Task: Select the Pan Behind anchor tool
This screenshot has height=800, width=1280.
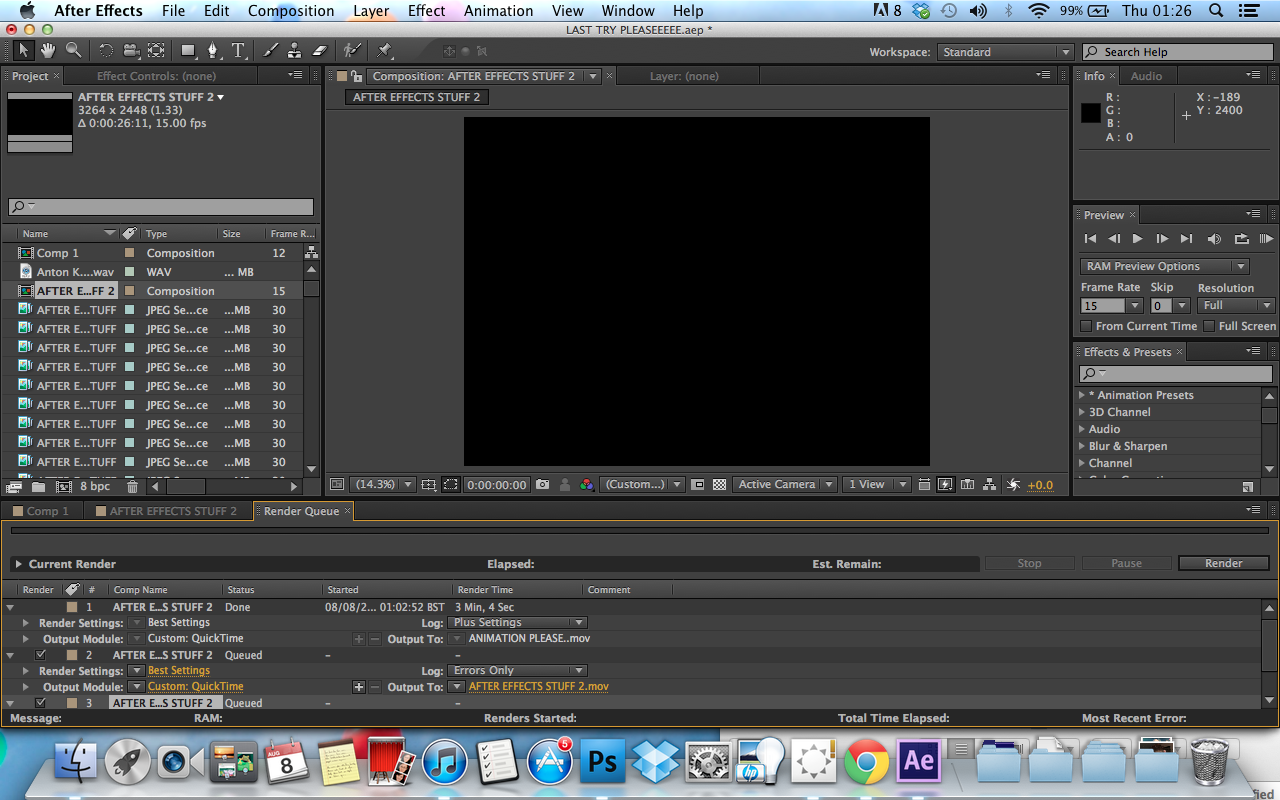Action: pyautogui.click(x=157, y=50)
